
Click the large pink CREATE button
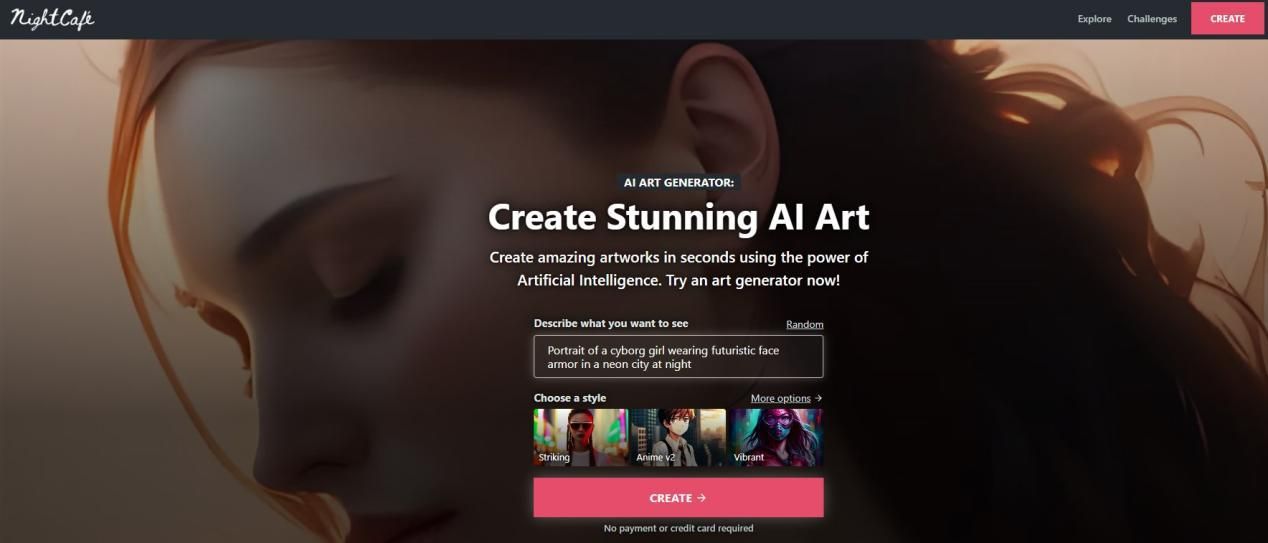tap(678, 497)
